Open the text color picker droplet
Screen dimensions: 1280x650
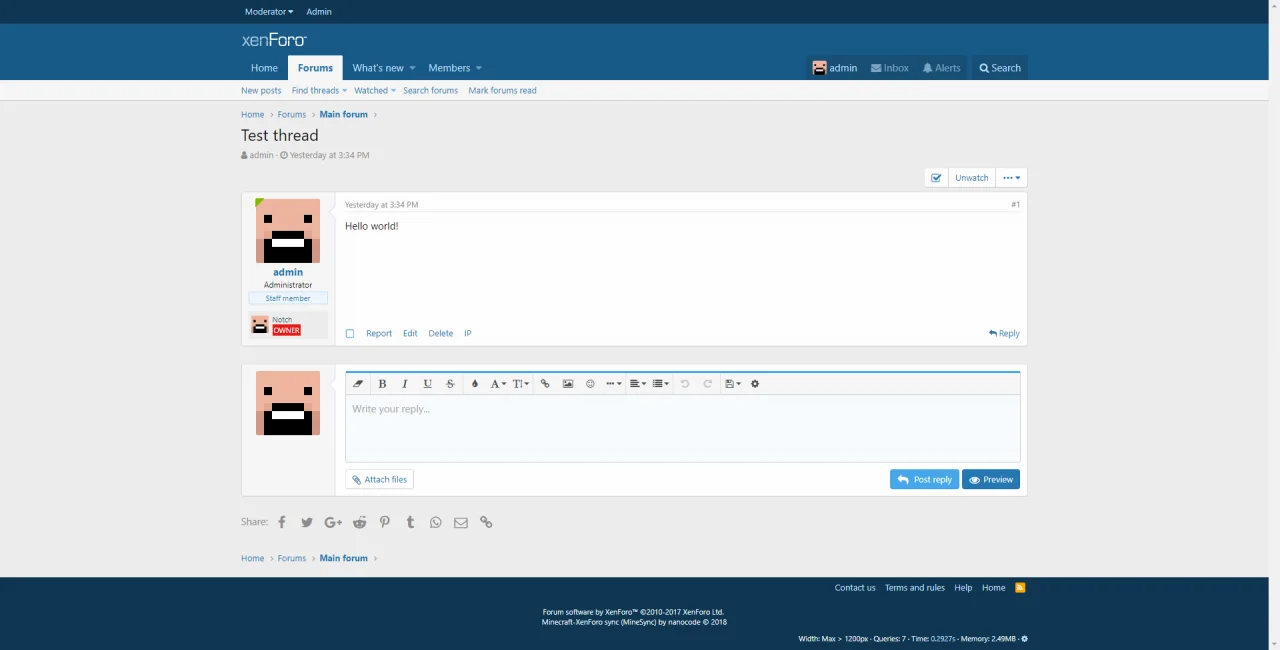[475, 384]
